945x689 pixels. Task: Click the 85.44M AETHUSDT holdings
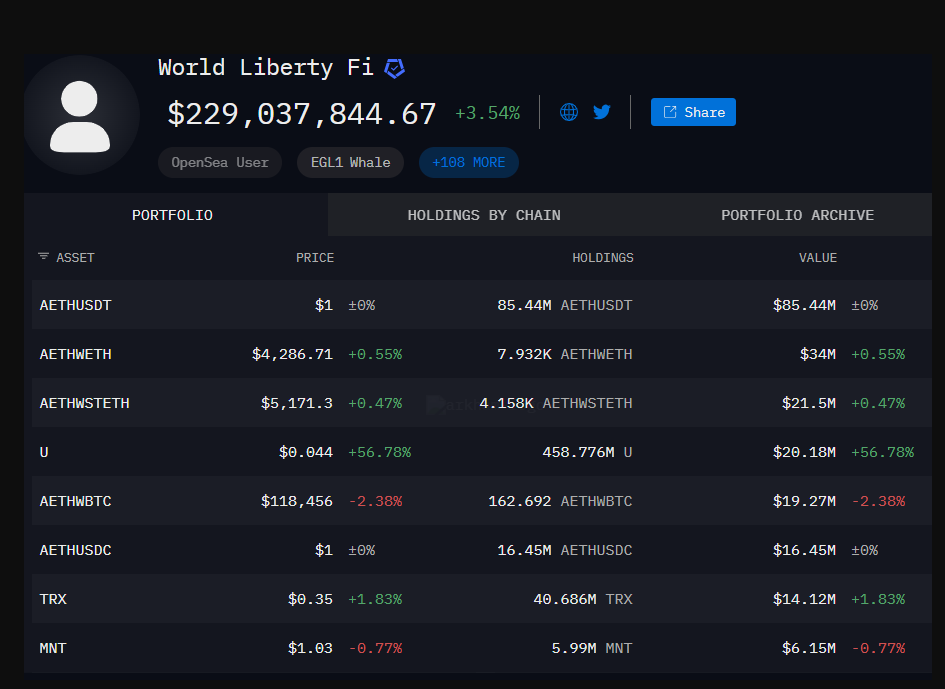click(x=565, y=305)
